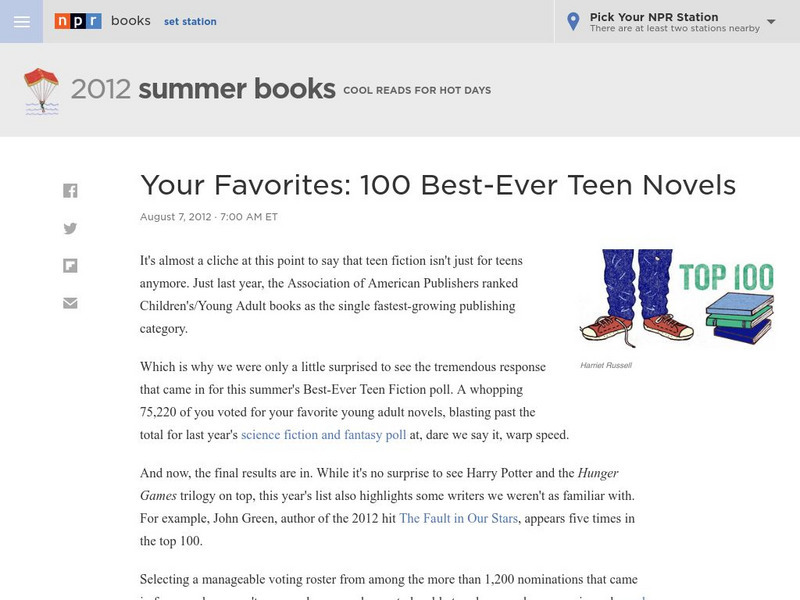Open the 2012 summer books series page
The image size is (800, 600).
point(203,89)
